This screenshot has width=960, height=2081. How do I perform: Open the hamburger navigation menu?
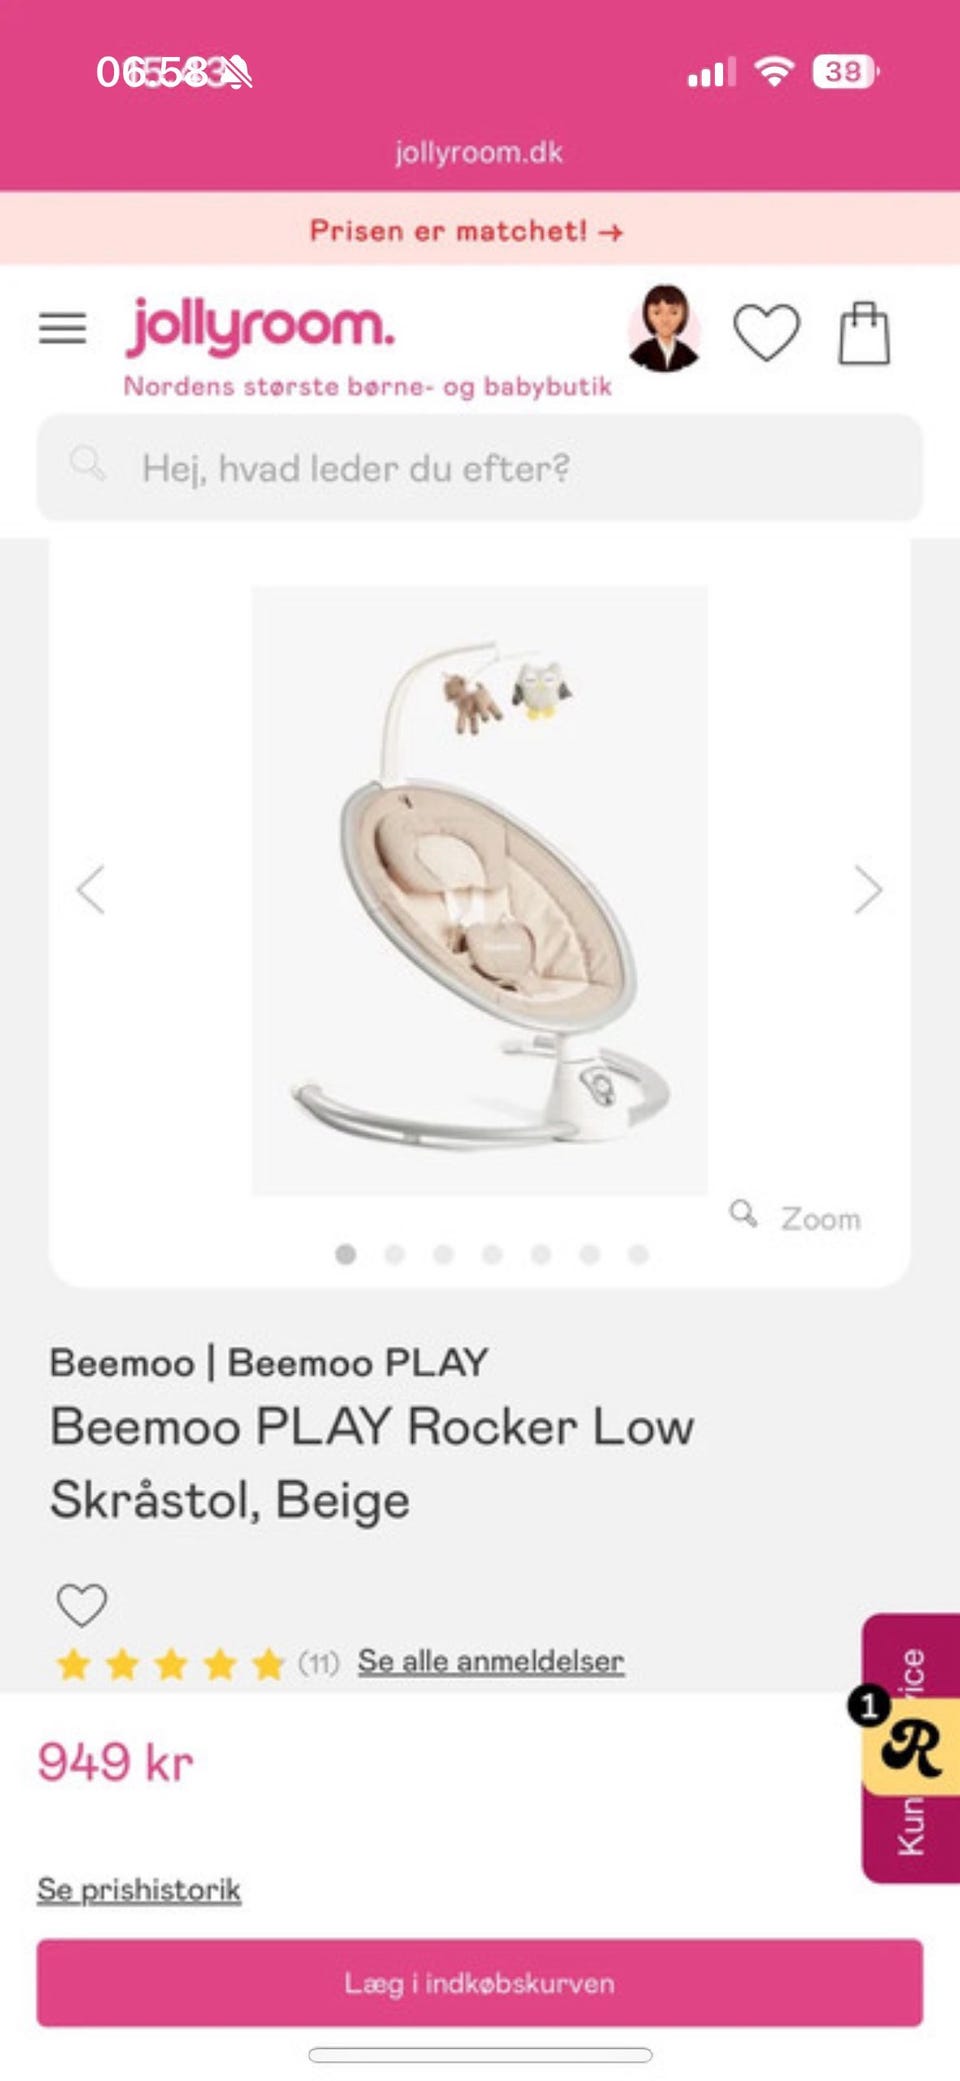coord(62,328)
